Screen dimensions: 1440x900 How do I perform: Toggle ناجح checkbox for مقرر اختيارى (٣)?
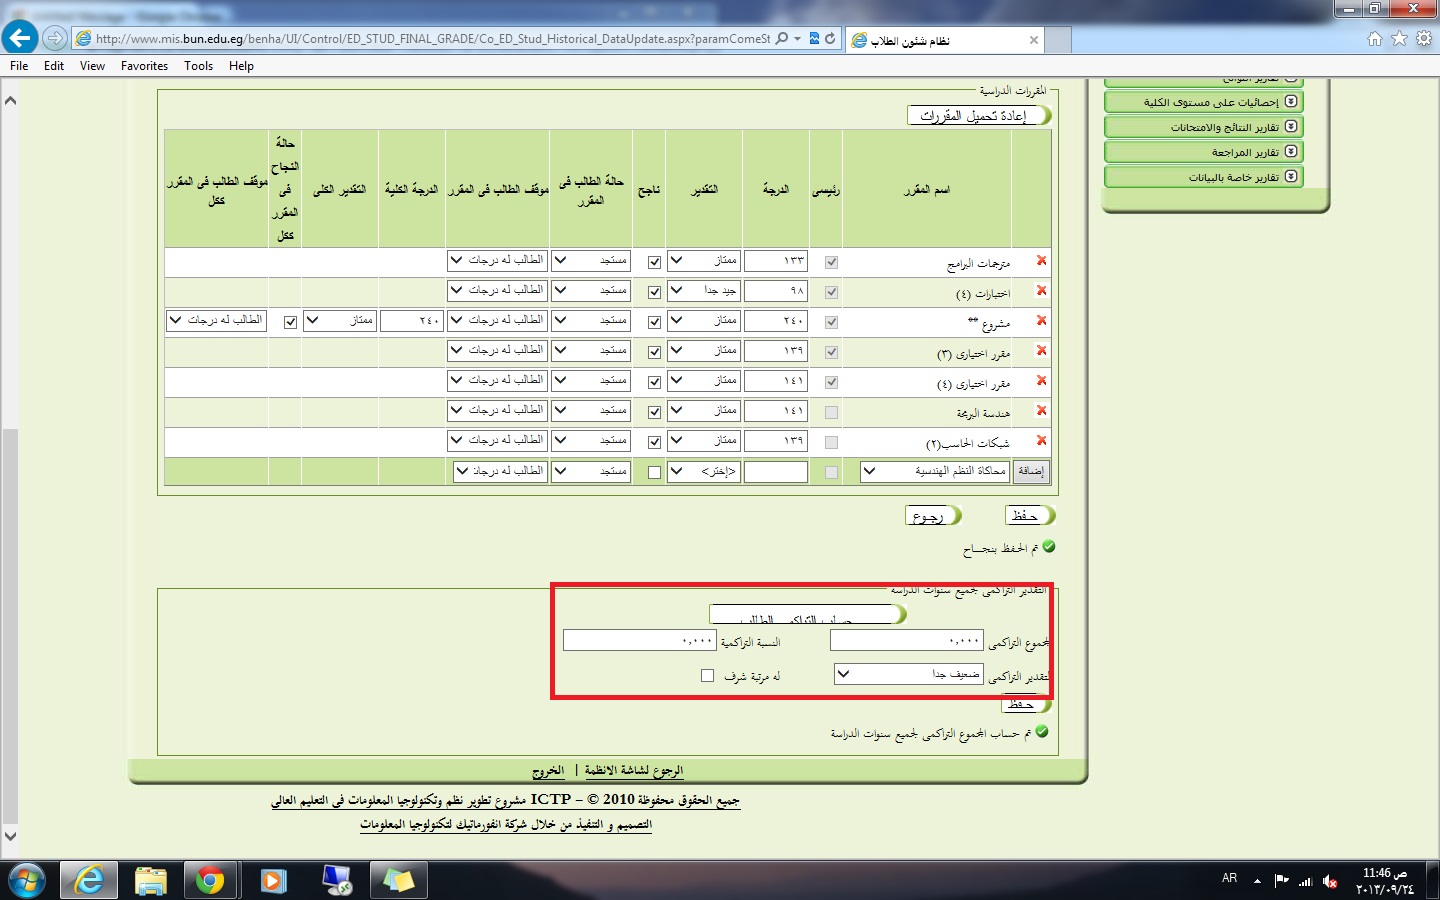[654, 352]
